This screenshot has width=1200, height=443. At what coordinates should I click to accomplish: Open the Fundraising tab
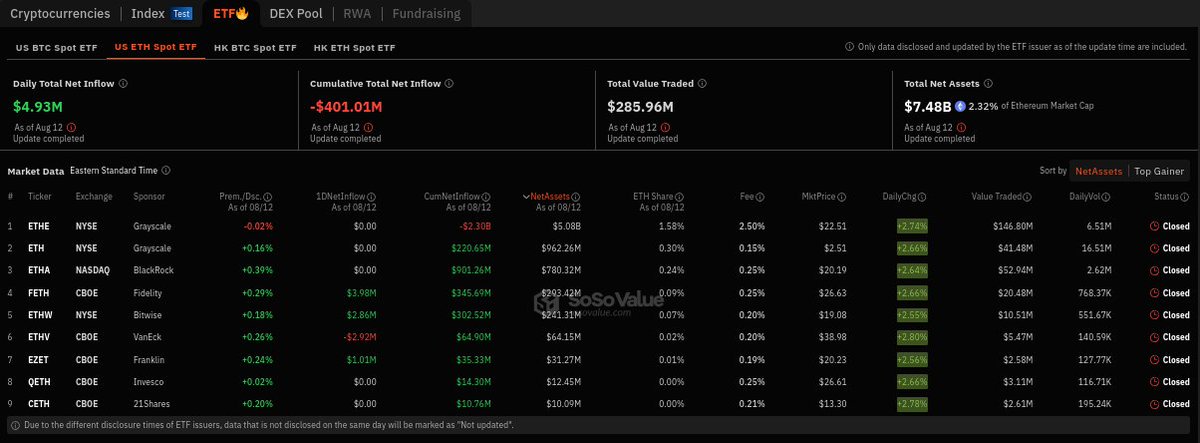(426, 14)
